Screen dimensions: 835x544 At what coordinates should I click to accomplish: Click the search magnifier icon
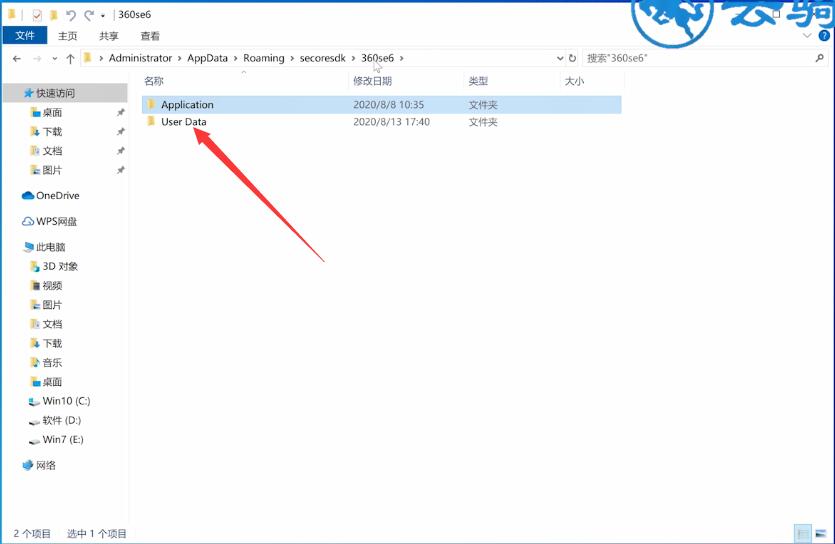[820, 58]
